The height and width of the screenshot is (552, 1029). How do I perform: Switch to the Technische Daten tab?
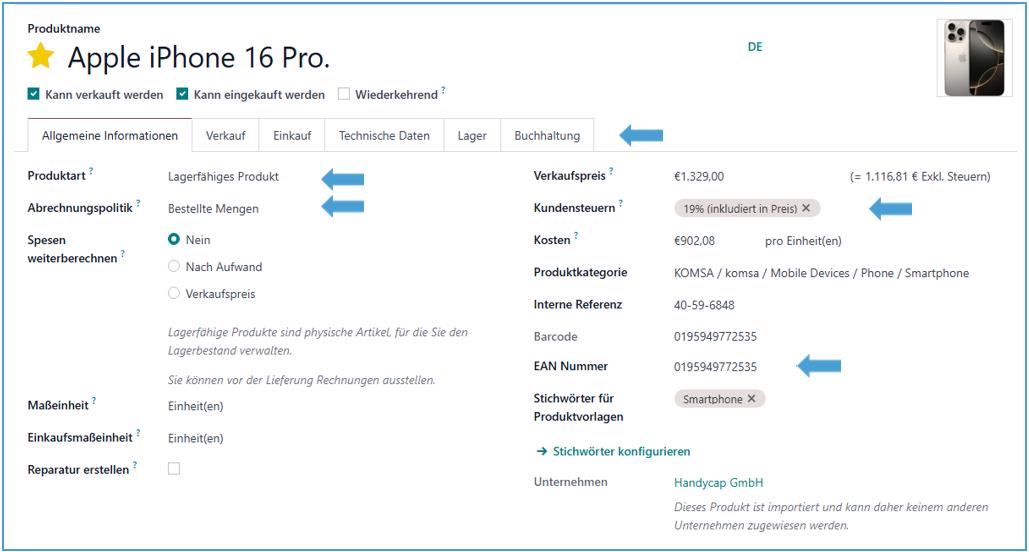coord(384,136)
